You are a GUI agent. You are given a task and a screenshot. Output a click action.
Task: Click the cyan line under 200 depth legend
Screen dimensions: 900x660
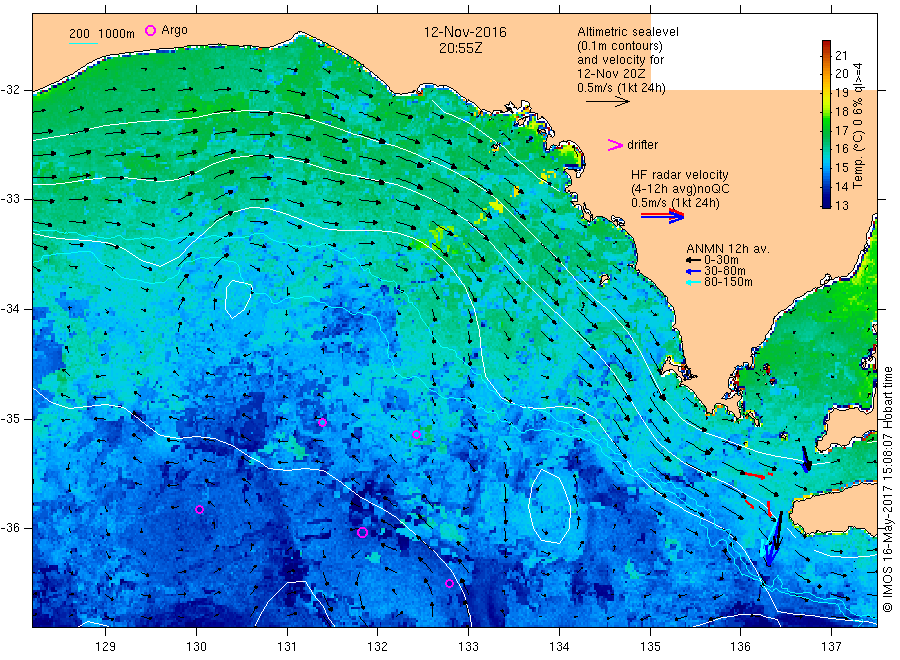pos(83,43)
